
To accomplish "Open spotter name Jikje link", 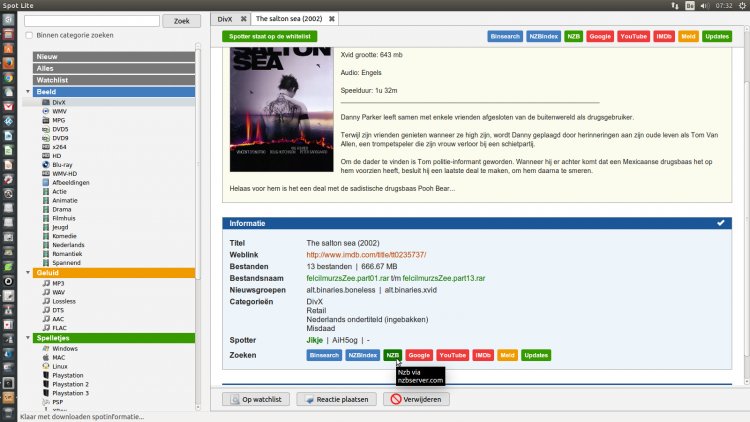I will 315,340.
